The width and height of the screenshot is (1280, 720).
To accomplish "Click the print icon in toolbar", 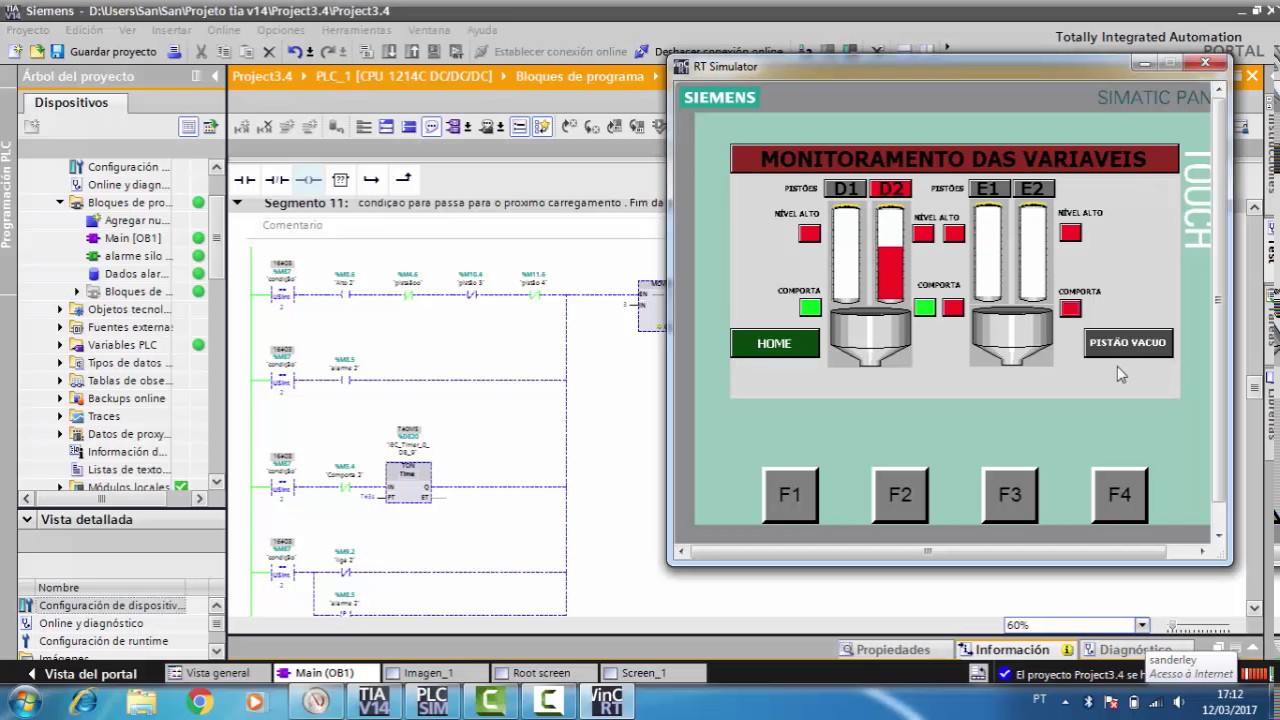I will 174,51.
